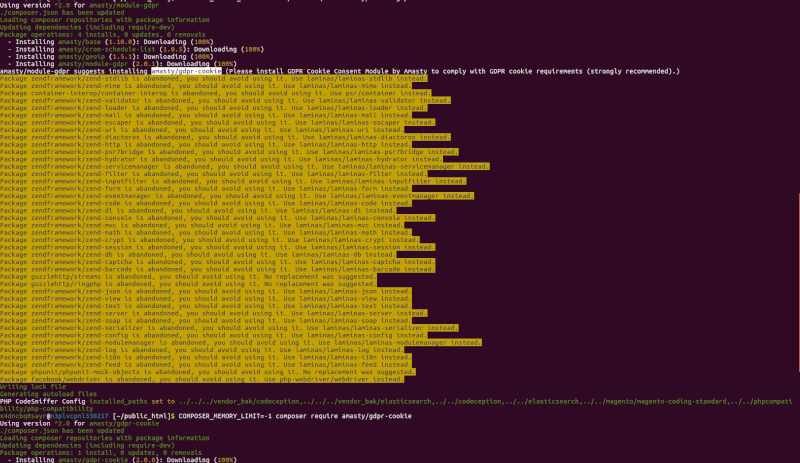Image resolution: width=800 pixels, height=463 pixels.
Task: Click the zendframework/zend-json abandoned warning
Action: point(206,291)
